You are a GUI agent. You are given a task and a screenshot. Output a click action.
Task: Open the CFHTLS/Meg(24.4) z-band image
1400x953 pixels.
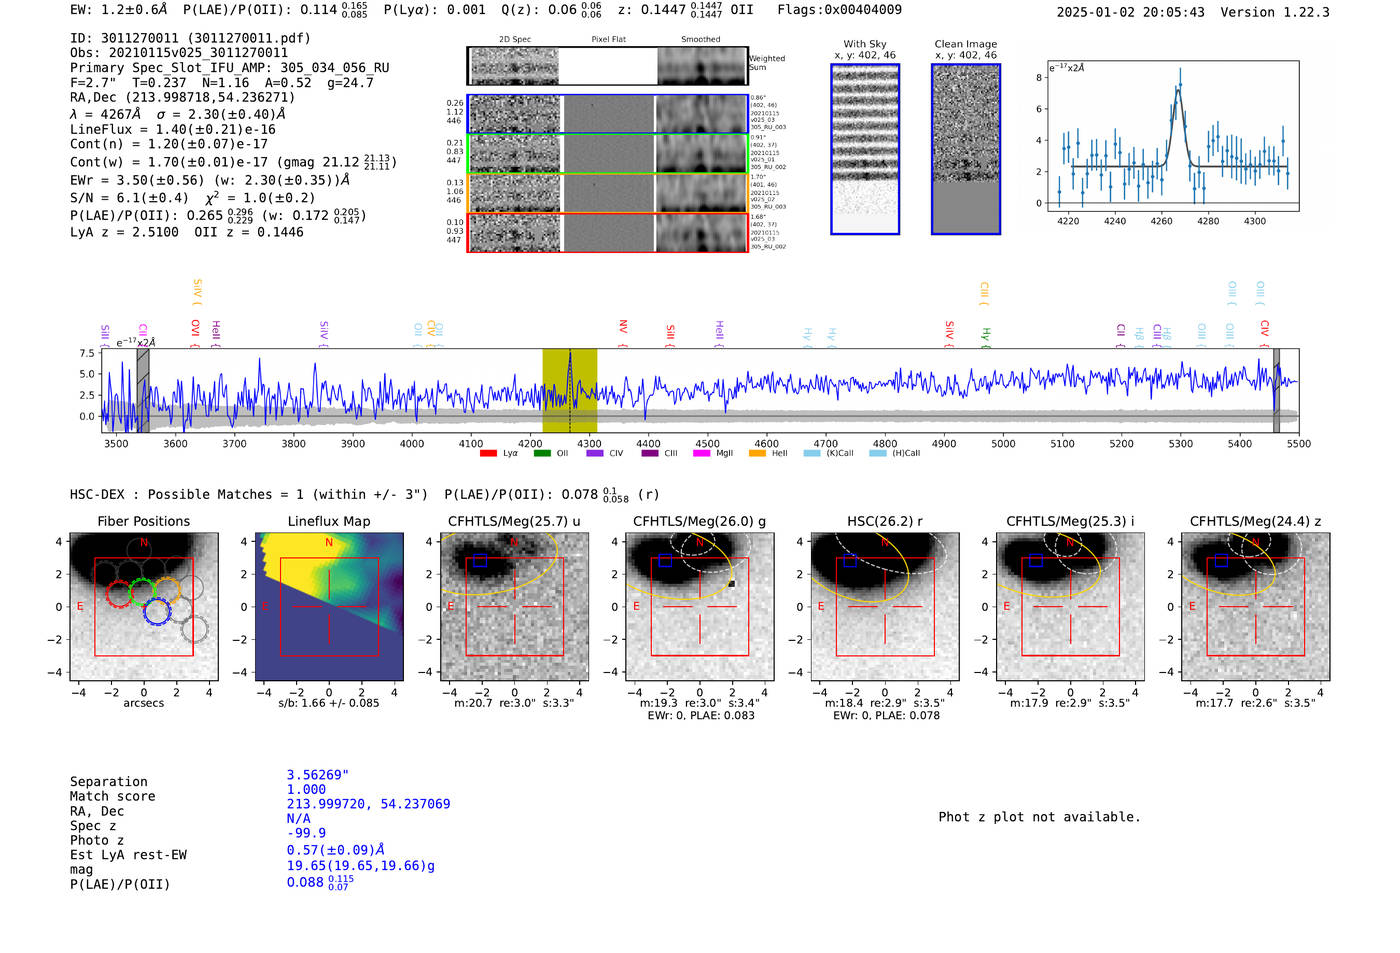point(1255,606)
